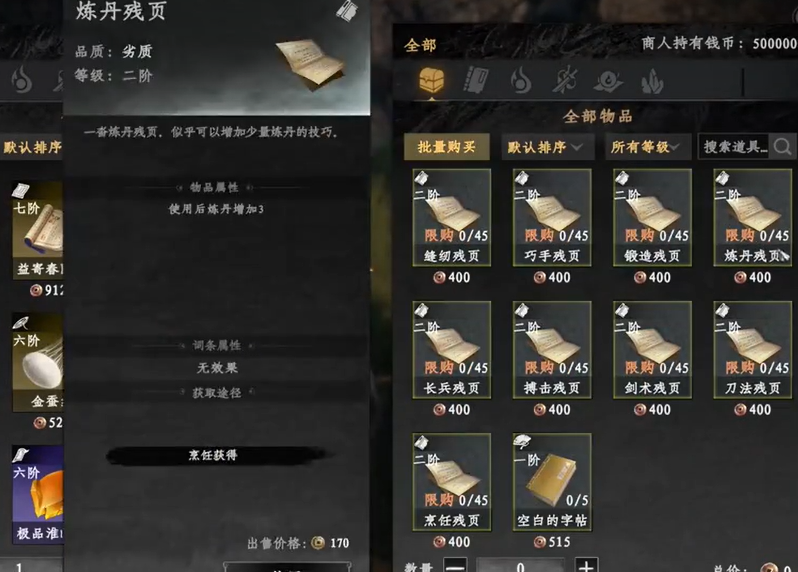Viewport: 798px width, 572px height.
Task: Open the book pages category icon
Action: [476, 80]
